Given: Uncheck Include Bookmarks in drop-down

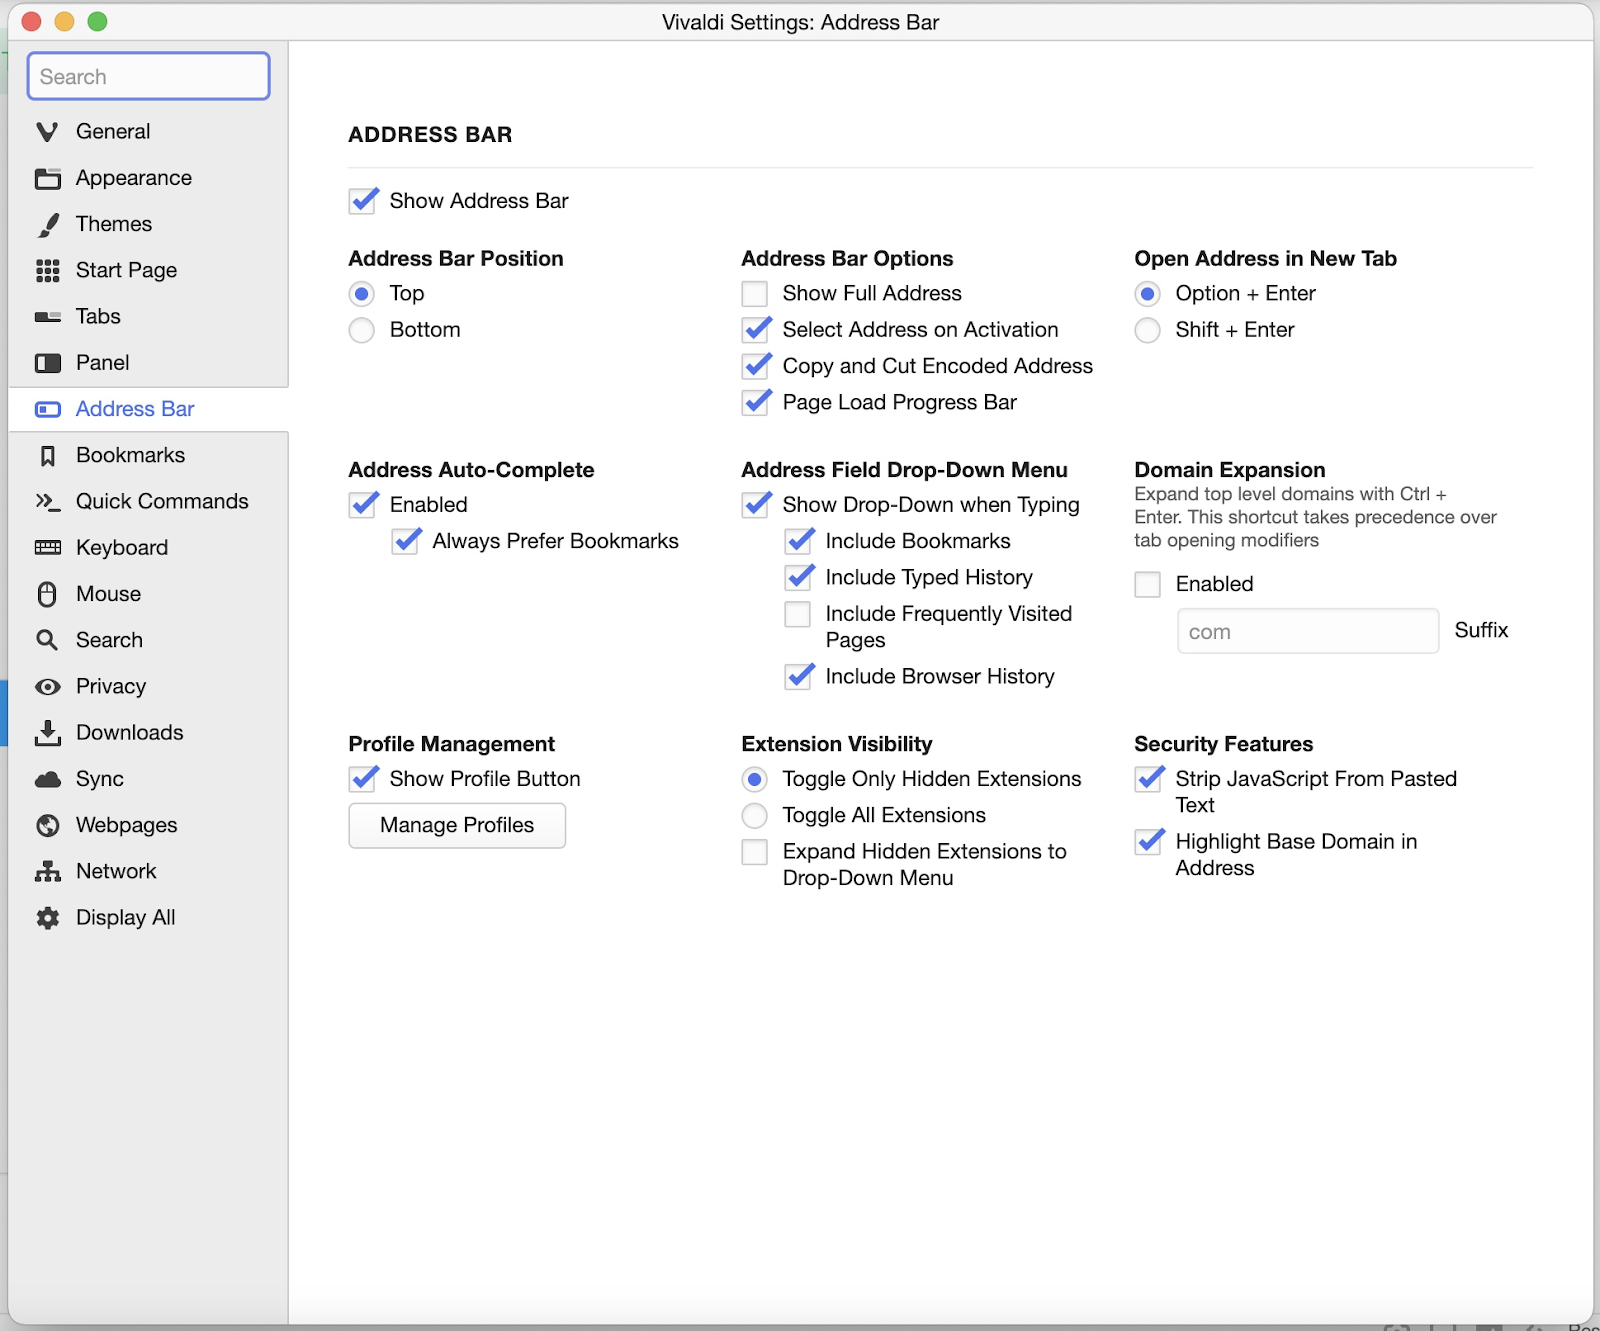Looking at the screenshot, I should pyautogui.click(x=800, y=541).
